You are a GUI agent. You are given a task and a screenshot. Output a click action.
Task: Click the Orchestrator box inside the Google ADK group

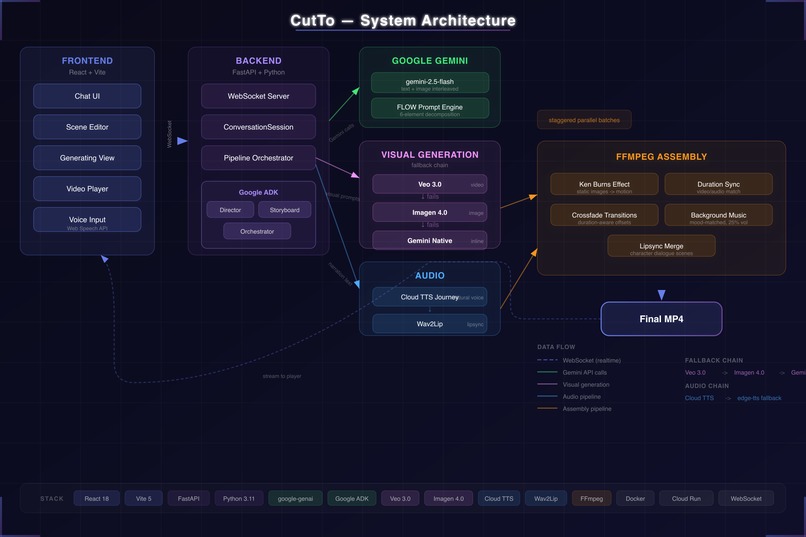[x=257, y=231]
